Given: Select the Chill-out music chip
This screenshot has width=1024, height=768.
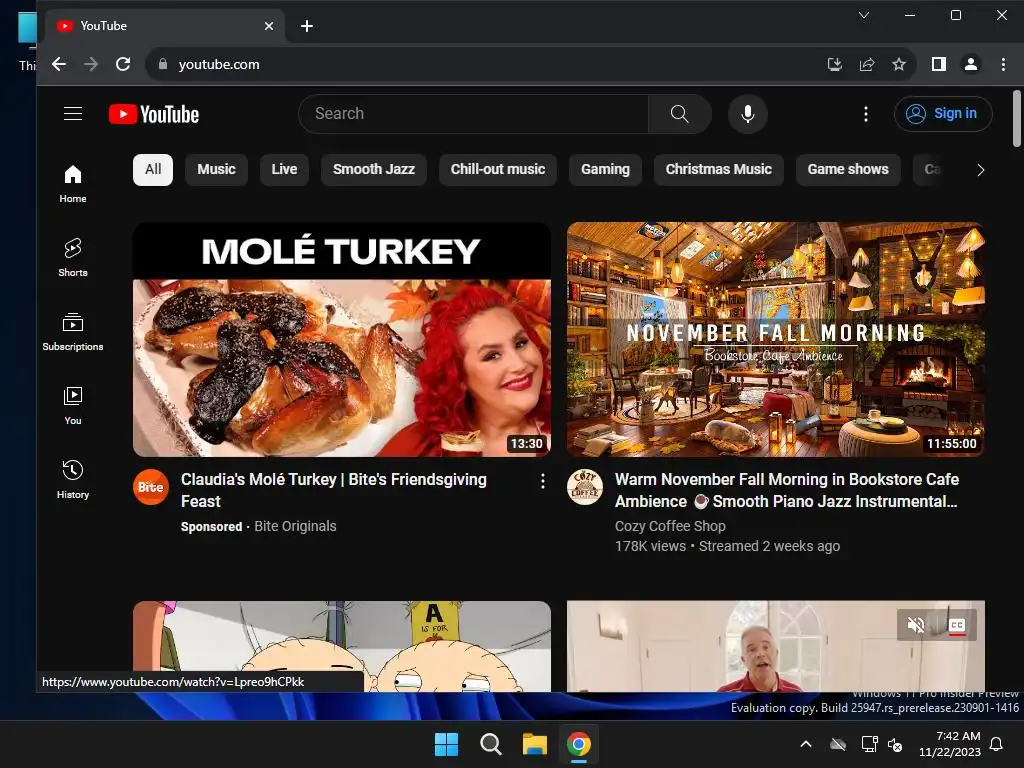Looking at the screenshot, I should [x=498, y=170].
